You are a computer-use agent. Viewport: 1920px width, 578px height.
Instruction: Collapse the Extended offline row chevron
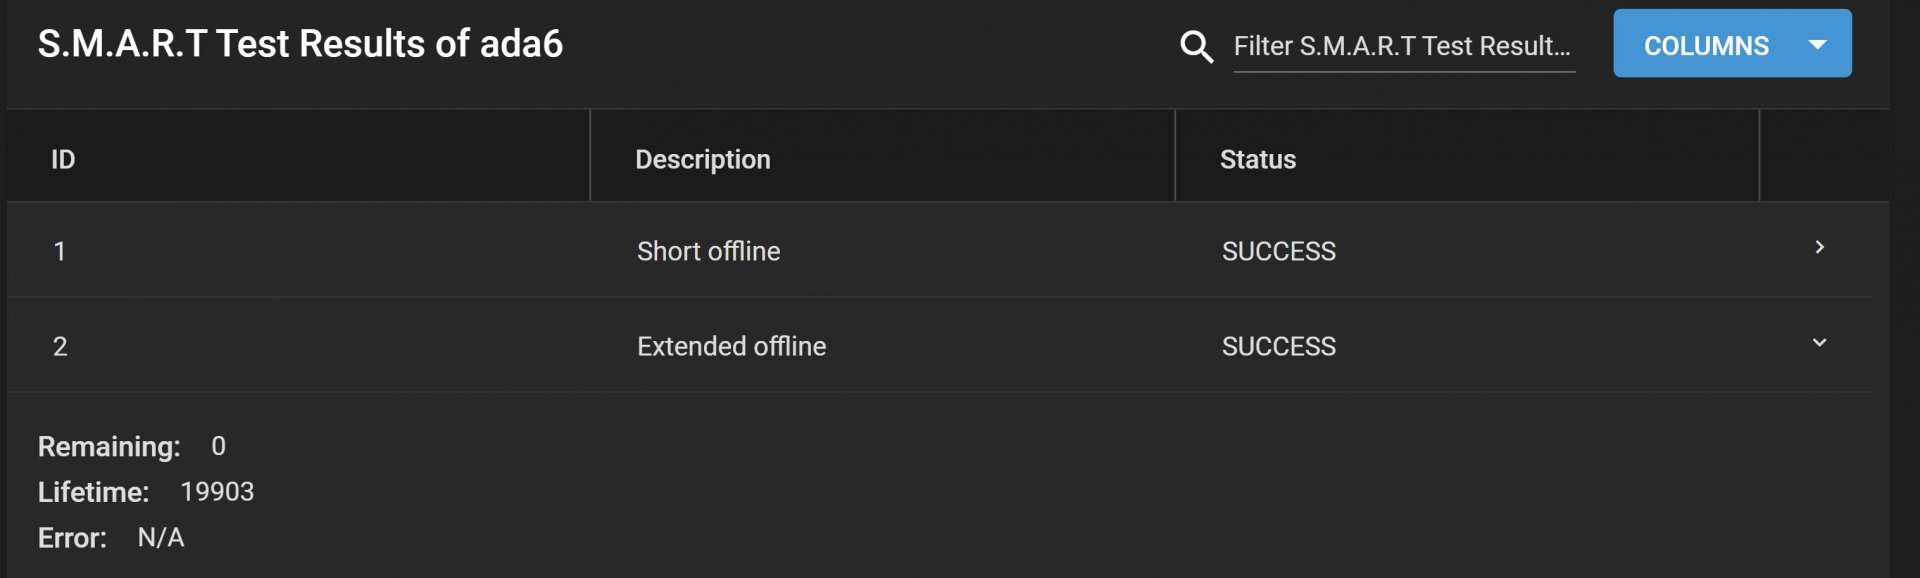point(1819,343)
